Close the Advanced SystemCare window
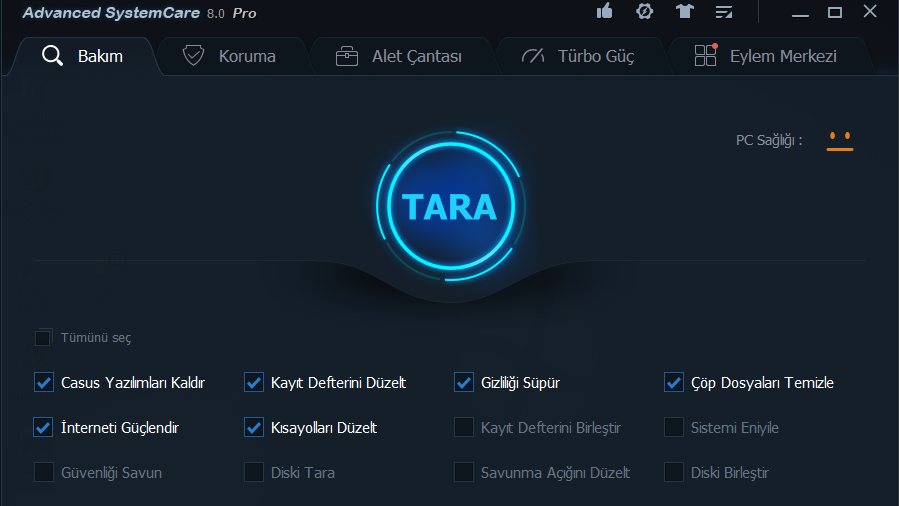 (x=870, y=11)
